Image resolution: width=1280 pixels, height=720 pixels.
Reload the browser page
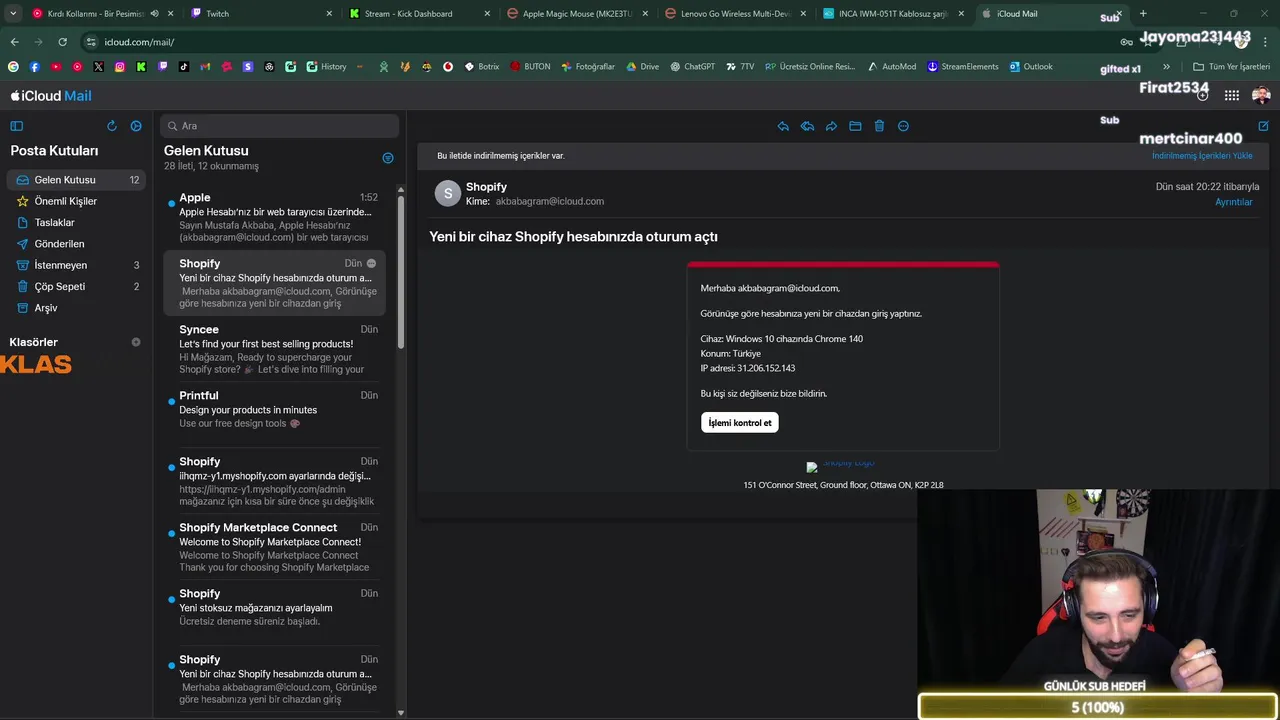(62, 42)
